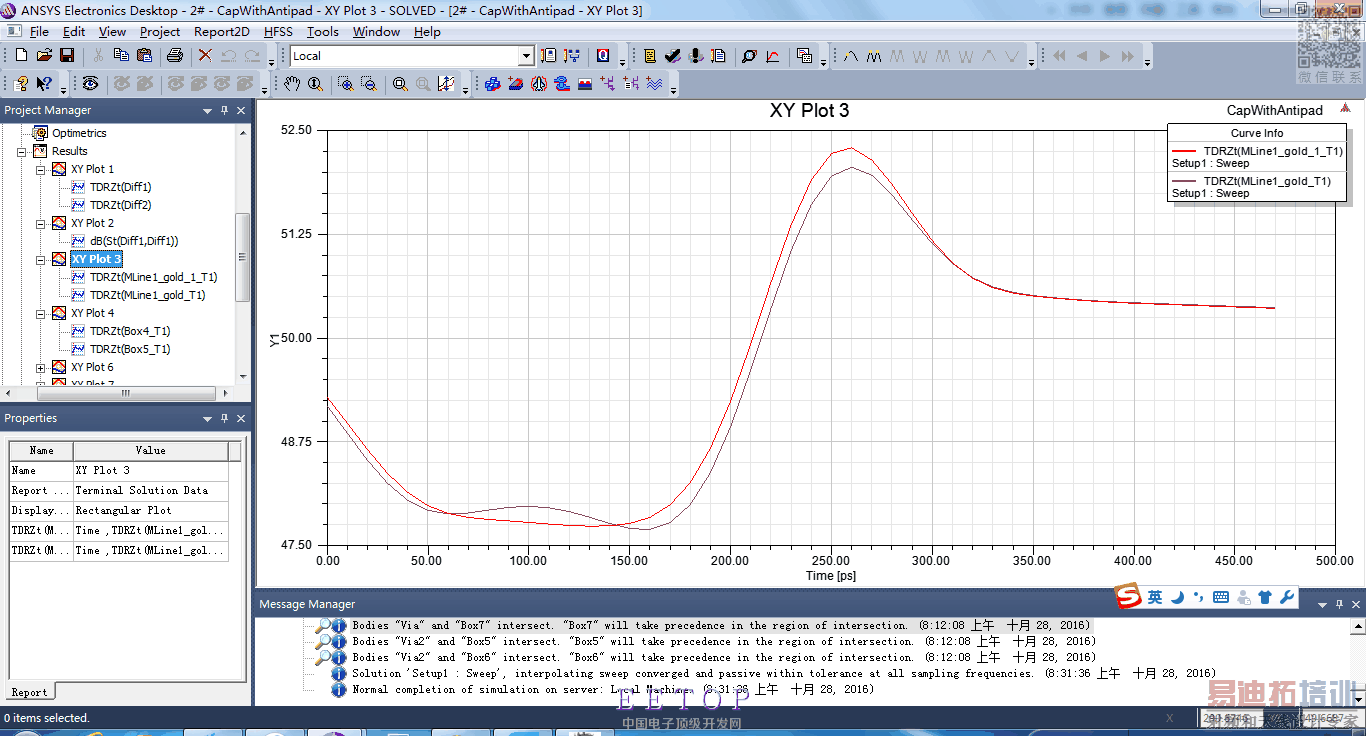Open the HFSS menu
Viewport: 1366px width, 736px height.
(278, 32)
